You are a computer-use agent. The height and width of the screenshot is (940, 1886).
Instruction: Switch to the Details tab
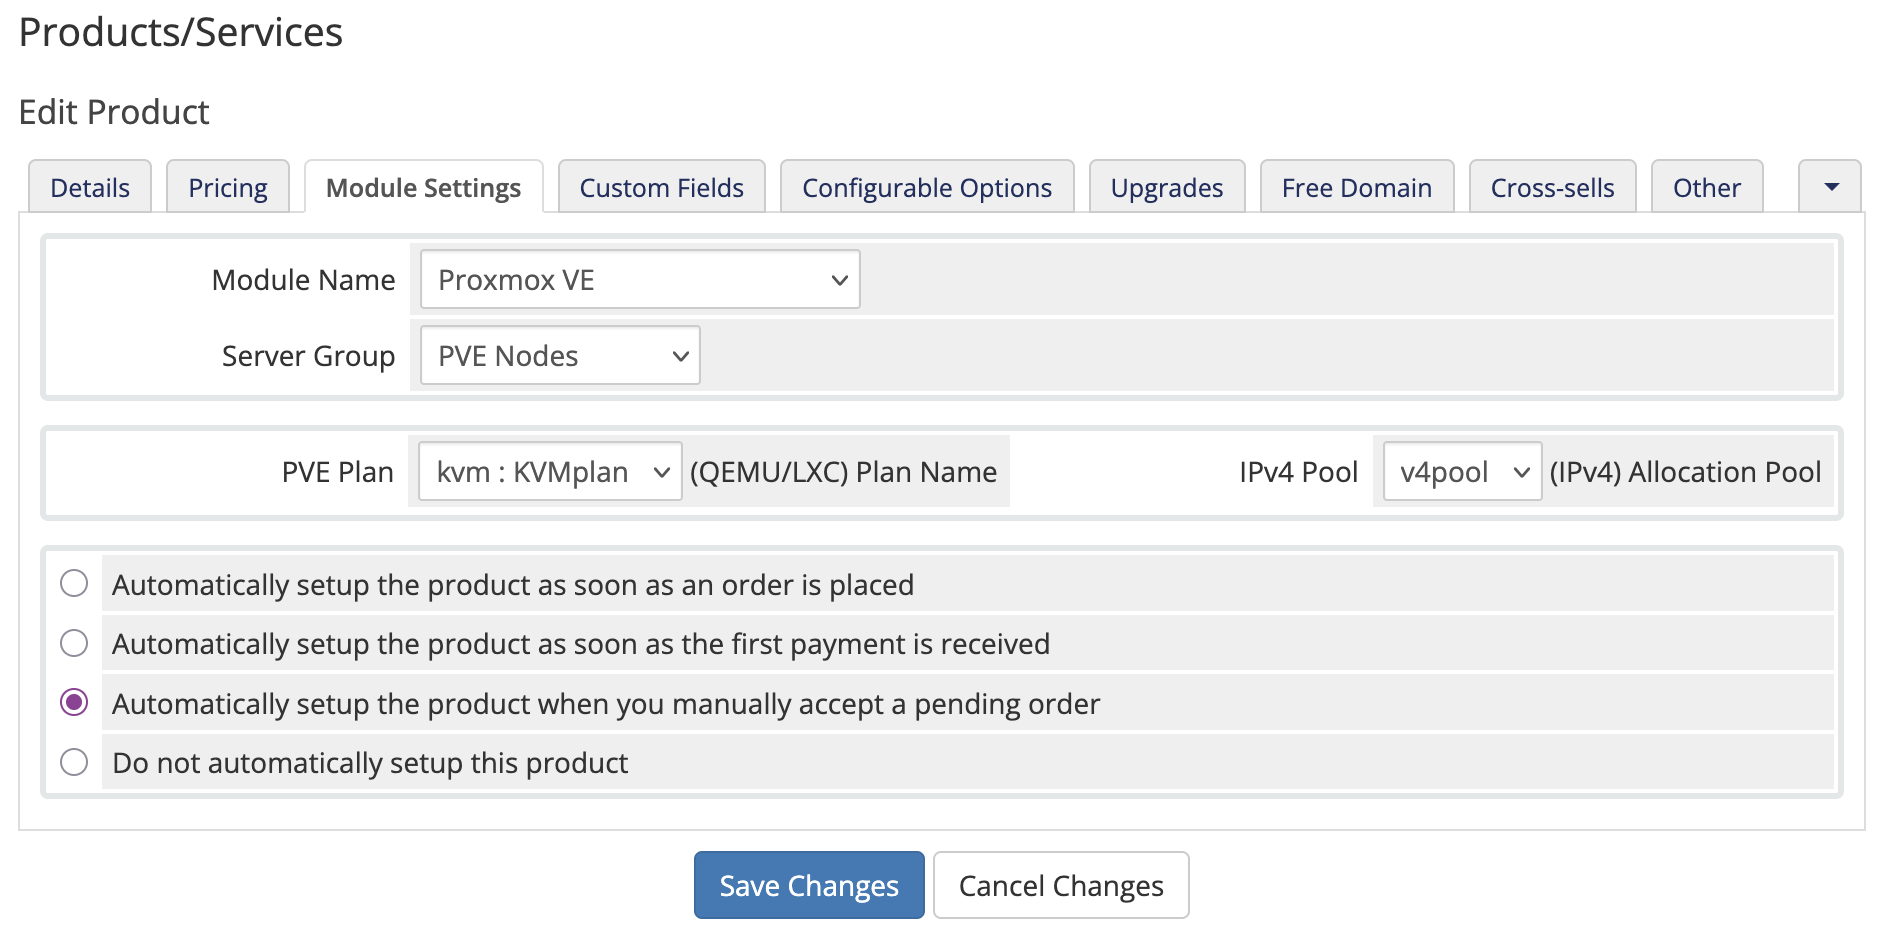tap(89, 187)
